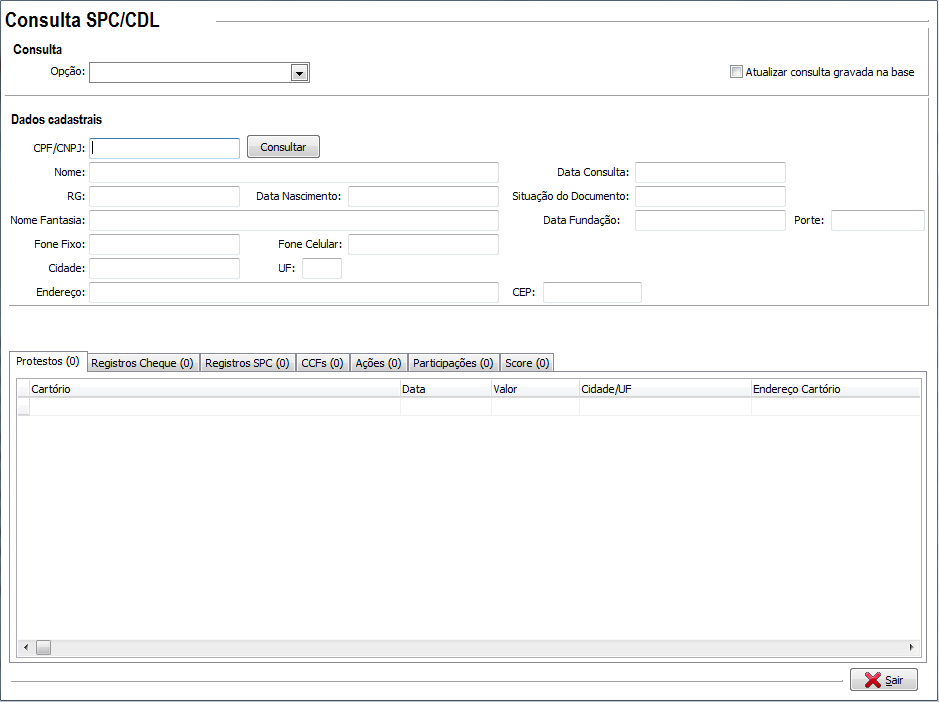Screen dimensions: 939x702
Task: Switch to the Registros Cheque tab
Action: (142, 363)
